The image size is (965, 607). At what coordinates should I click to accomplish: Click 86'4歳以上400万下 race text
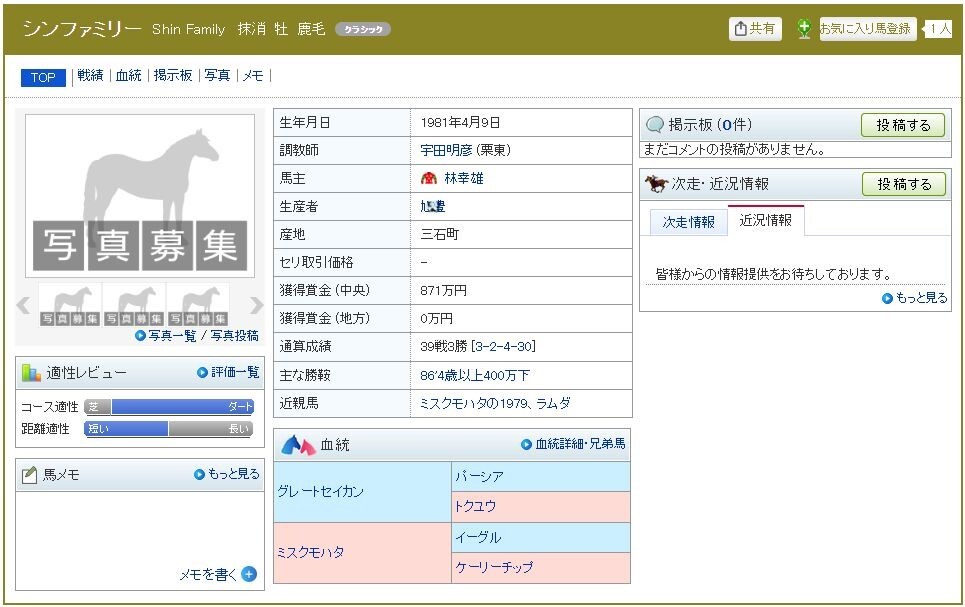pyautogui.click(x=474, y=375)
